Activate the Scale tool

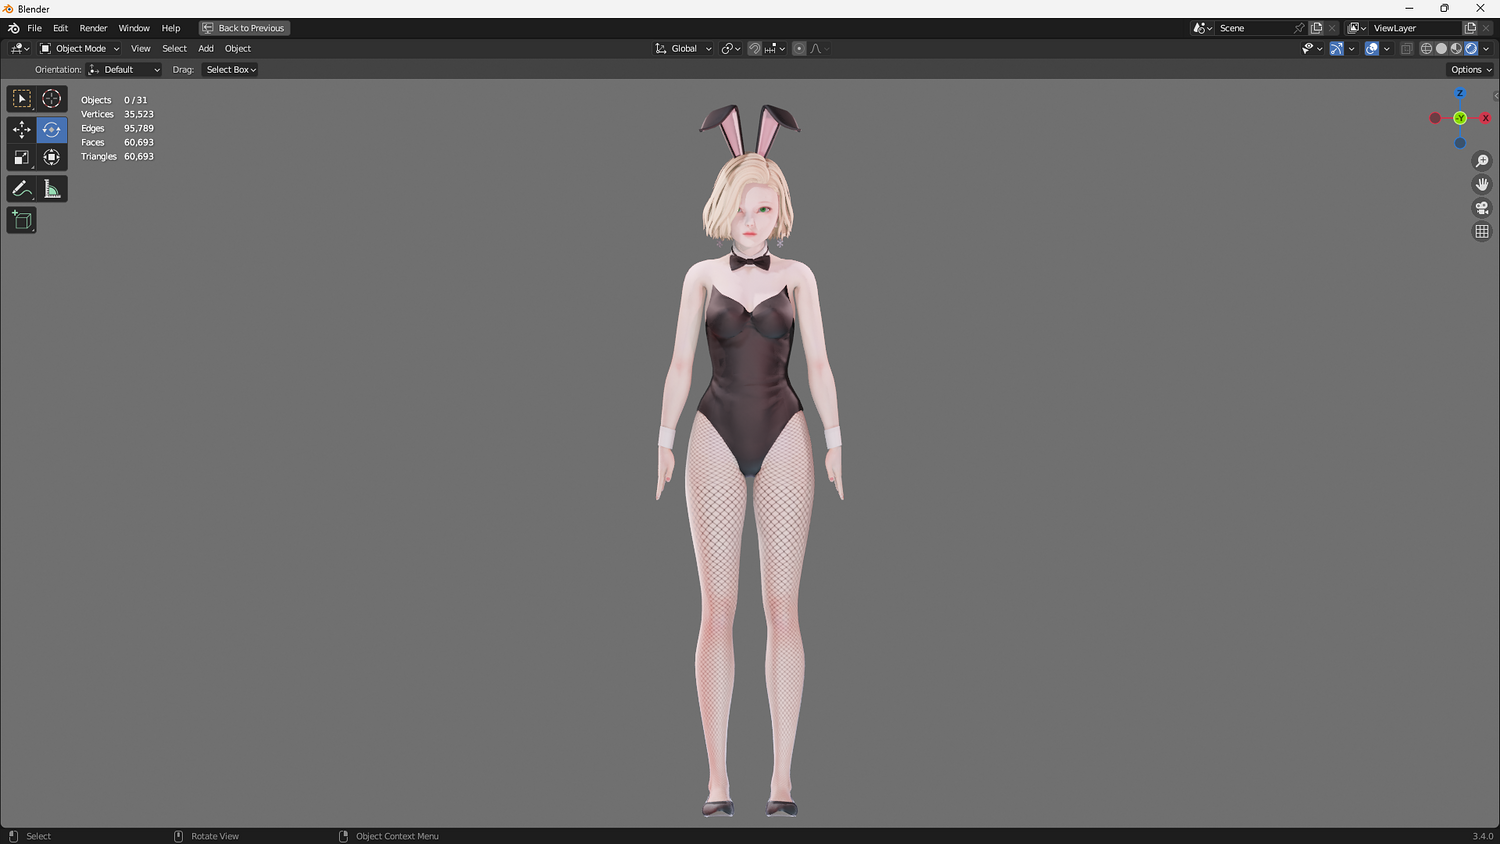22,157
